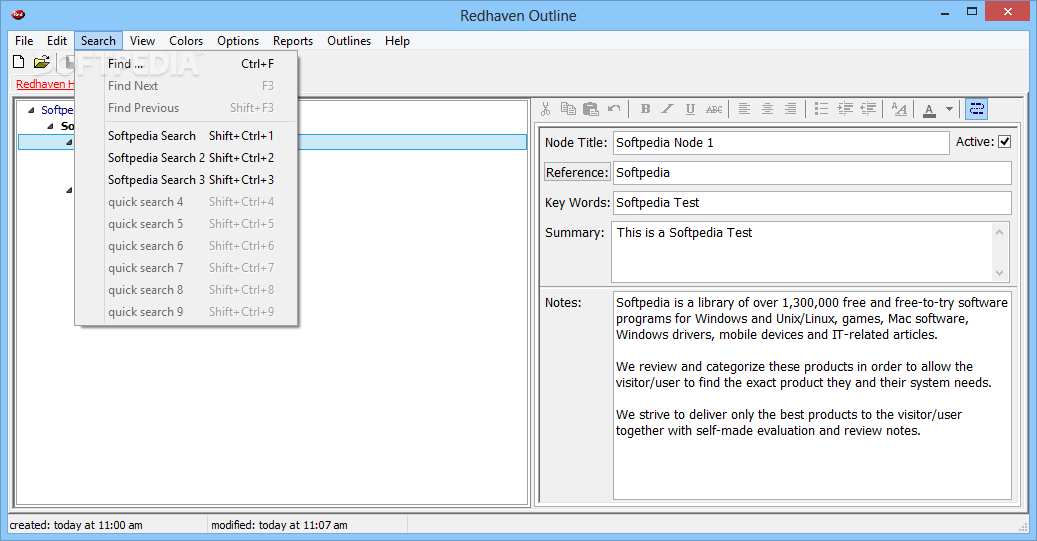Click the Reference field containing Softpedia
This screenshot has height=541, width=1037.
tap(812, 173)
